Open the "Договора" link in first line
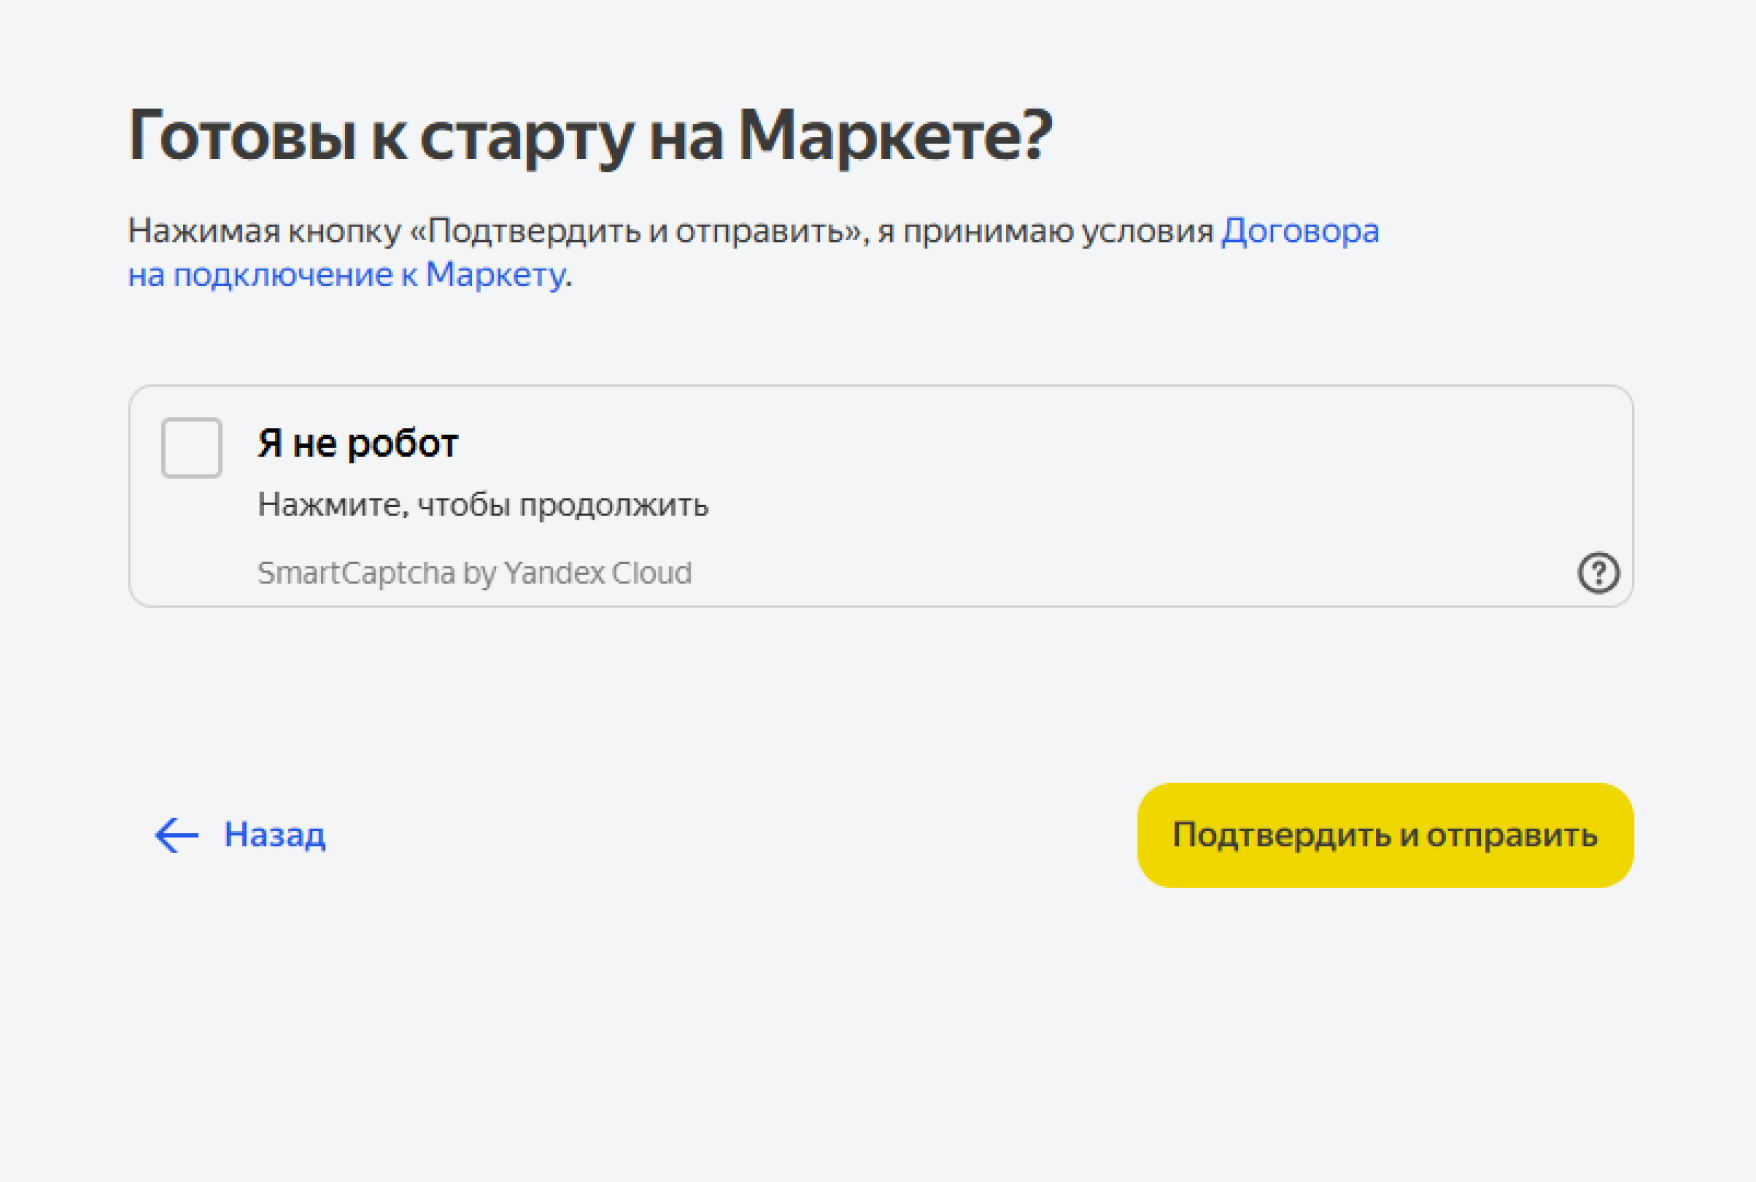The width and height of the screenshot is (1756, 1182). click(1300, 231)
